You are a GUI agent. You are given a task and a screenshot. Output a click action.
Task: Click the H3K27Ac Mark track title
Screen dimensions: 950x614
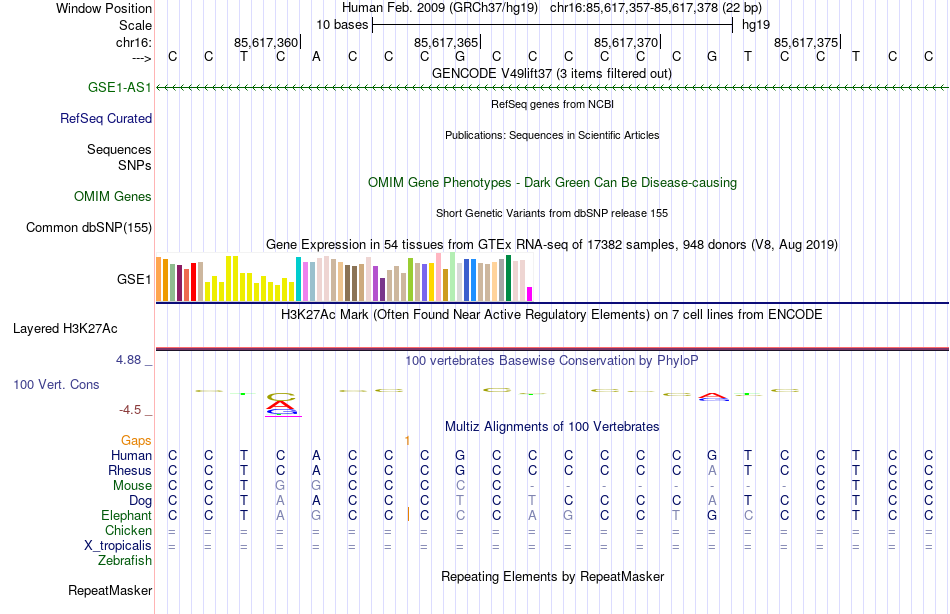pos(552,315)
